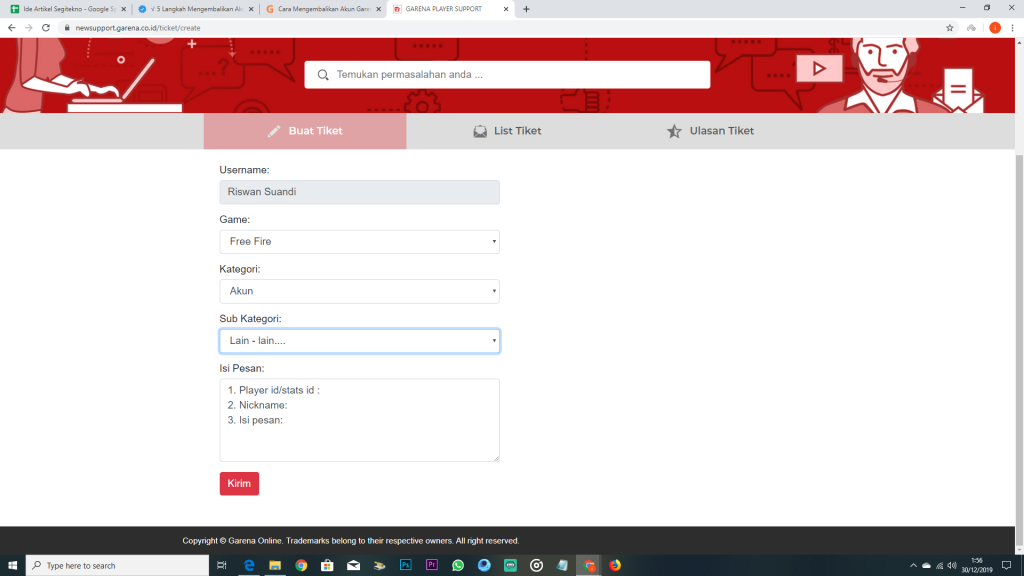Click the Username field with Riswan Suandi
The width and height of the screenshot is (1024, 576).
coord(359,192)
